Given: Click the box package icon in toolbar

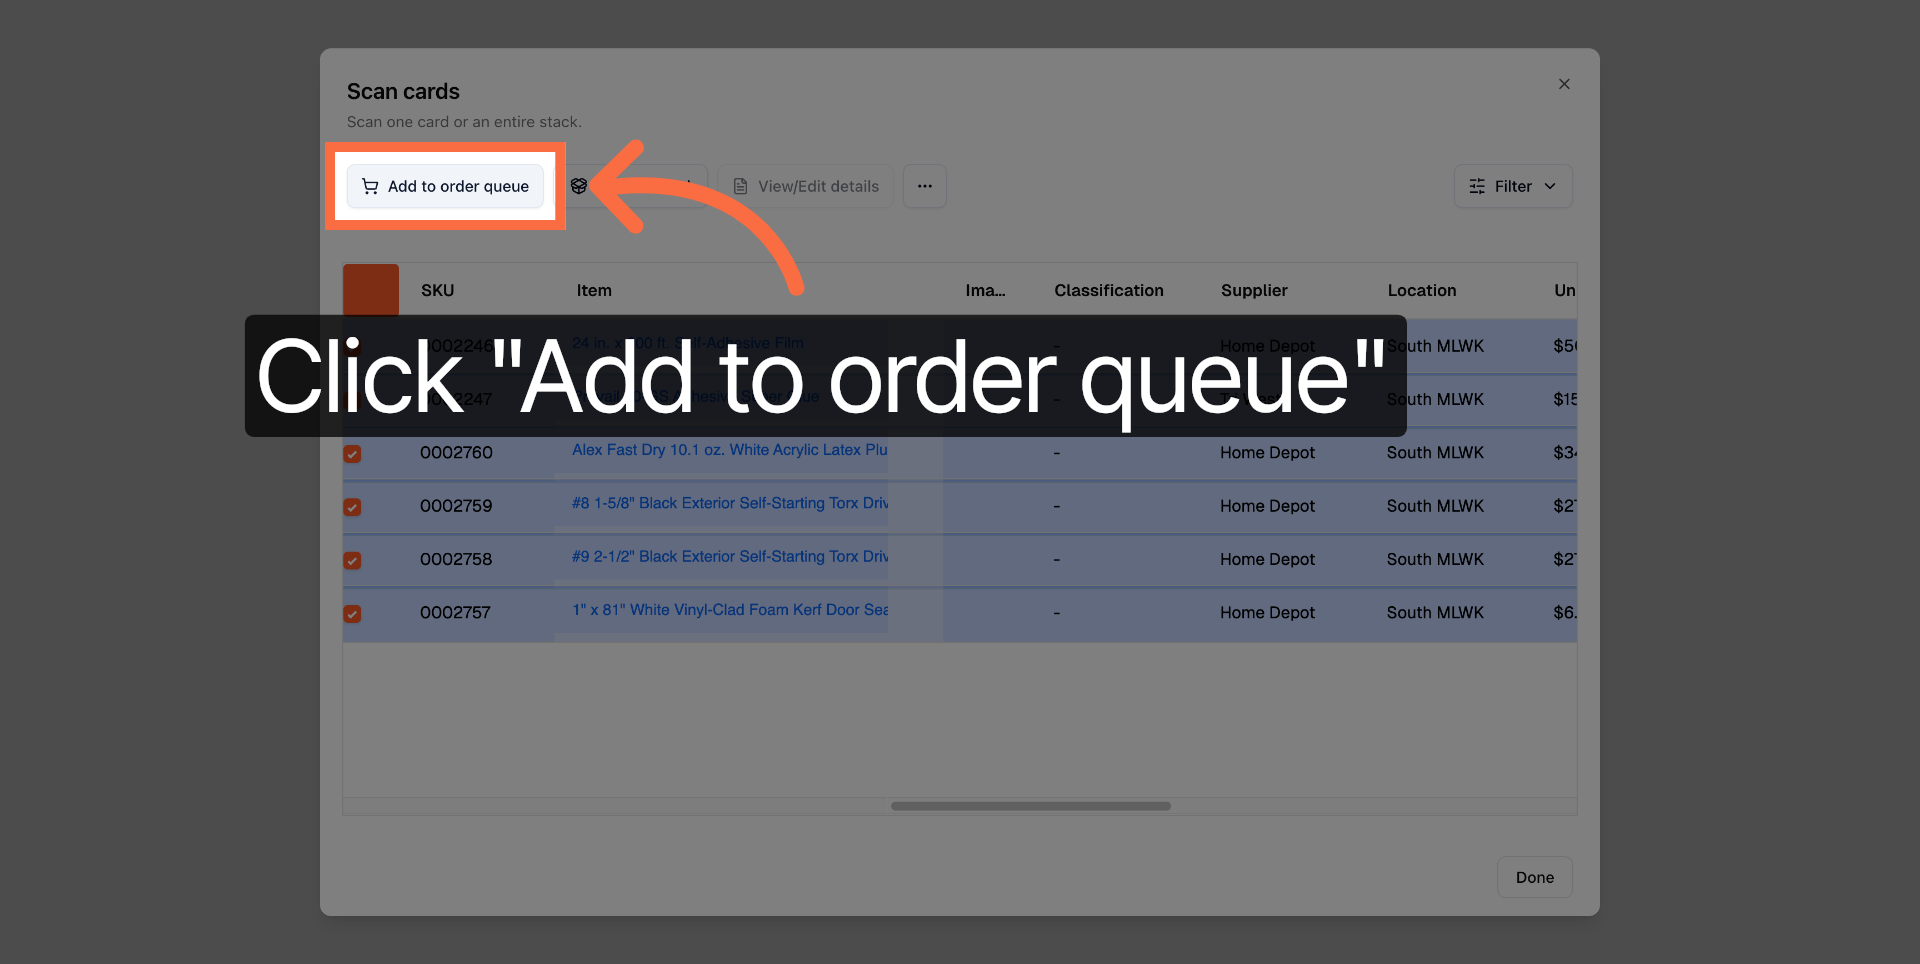Looking at the screenshot, I should 578,186.
